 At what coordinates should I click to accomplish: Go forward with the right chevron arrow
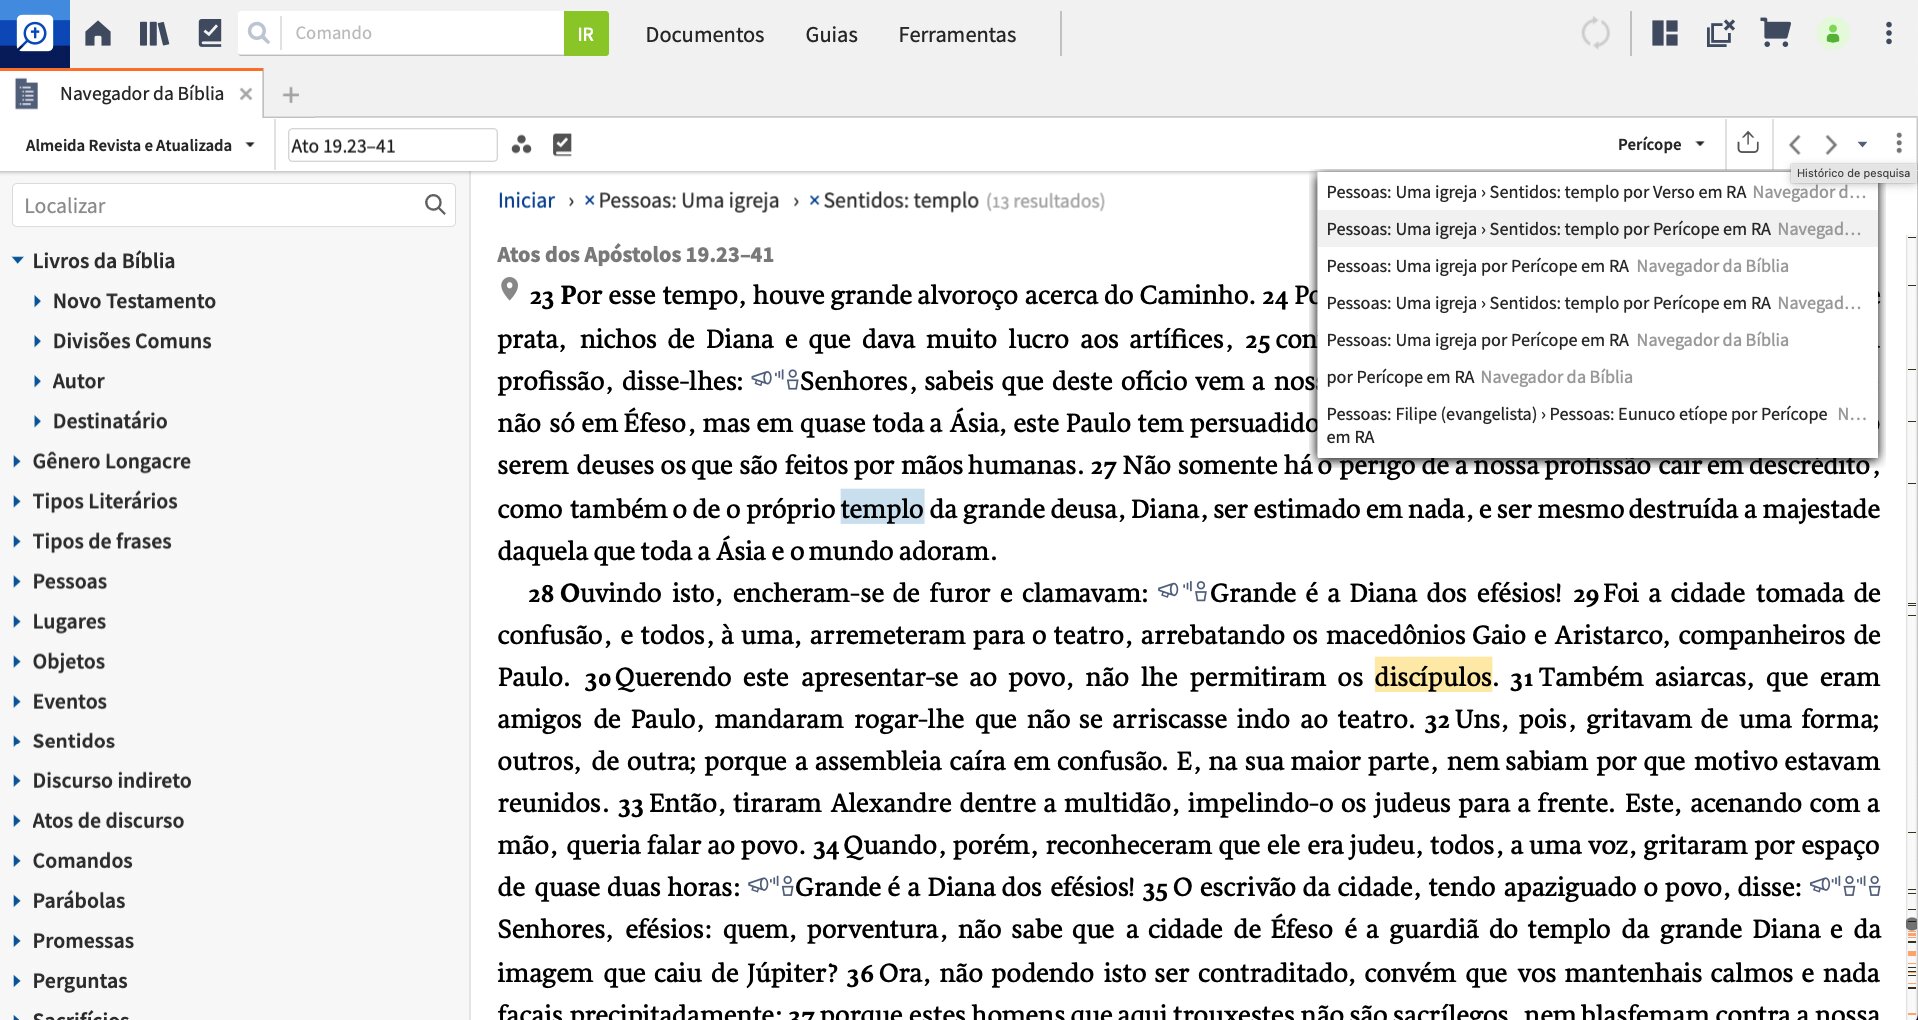1830,145
